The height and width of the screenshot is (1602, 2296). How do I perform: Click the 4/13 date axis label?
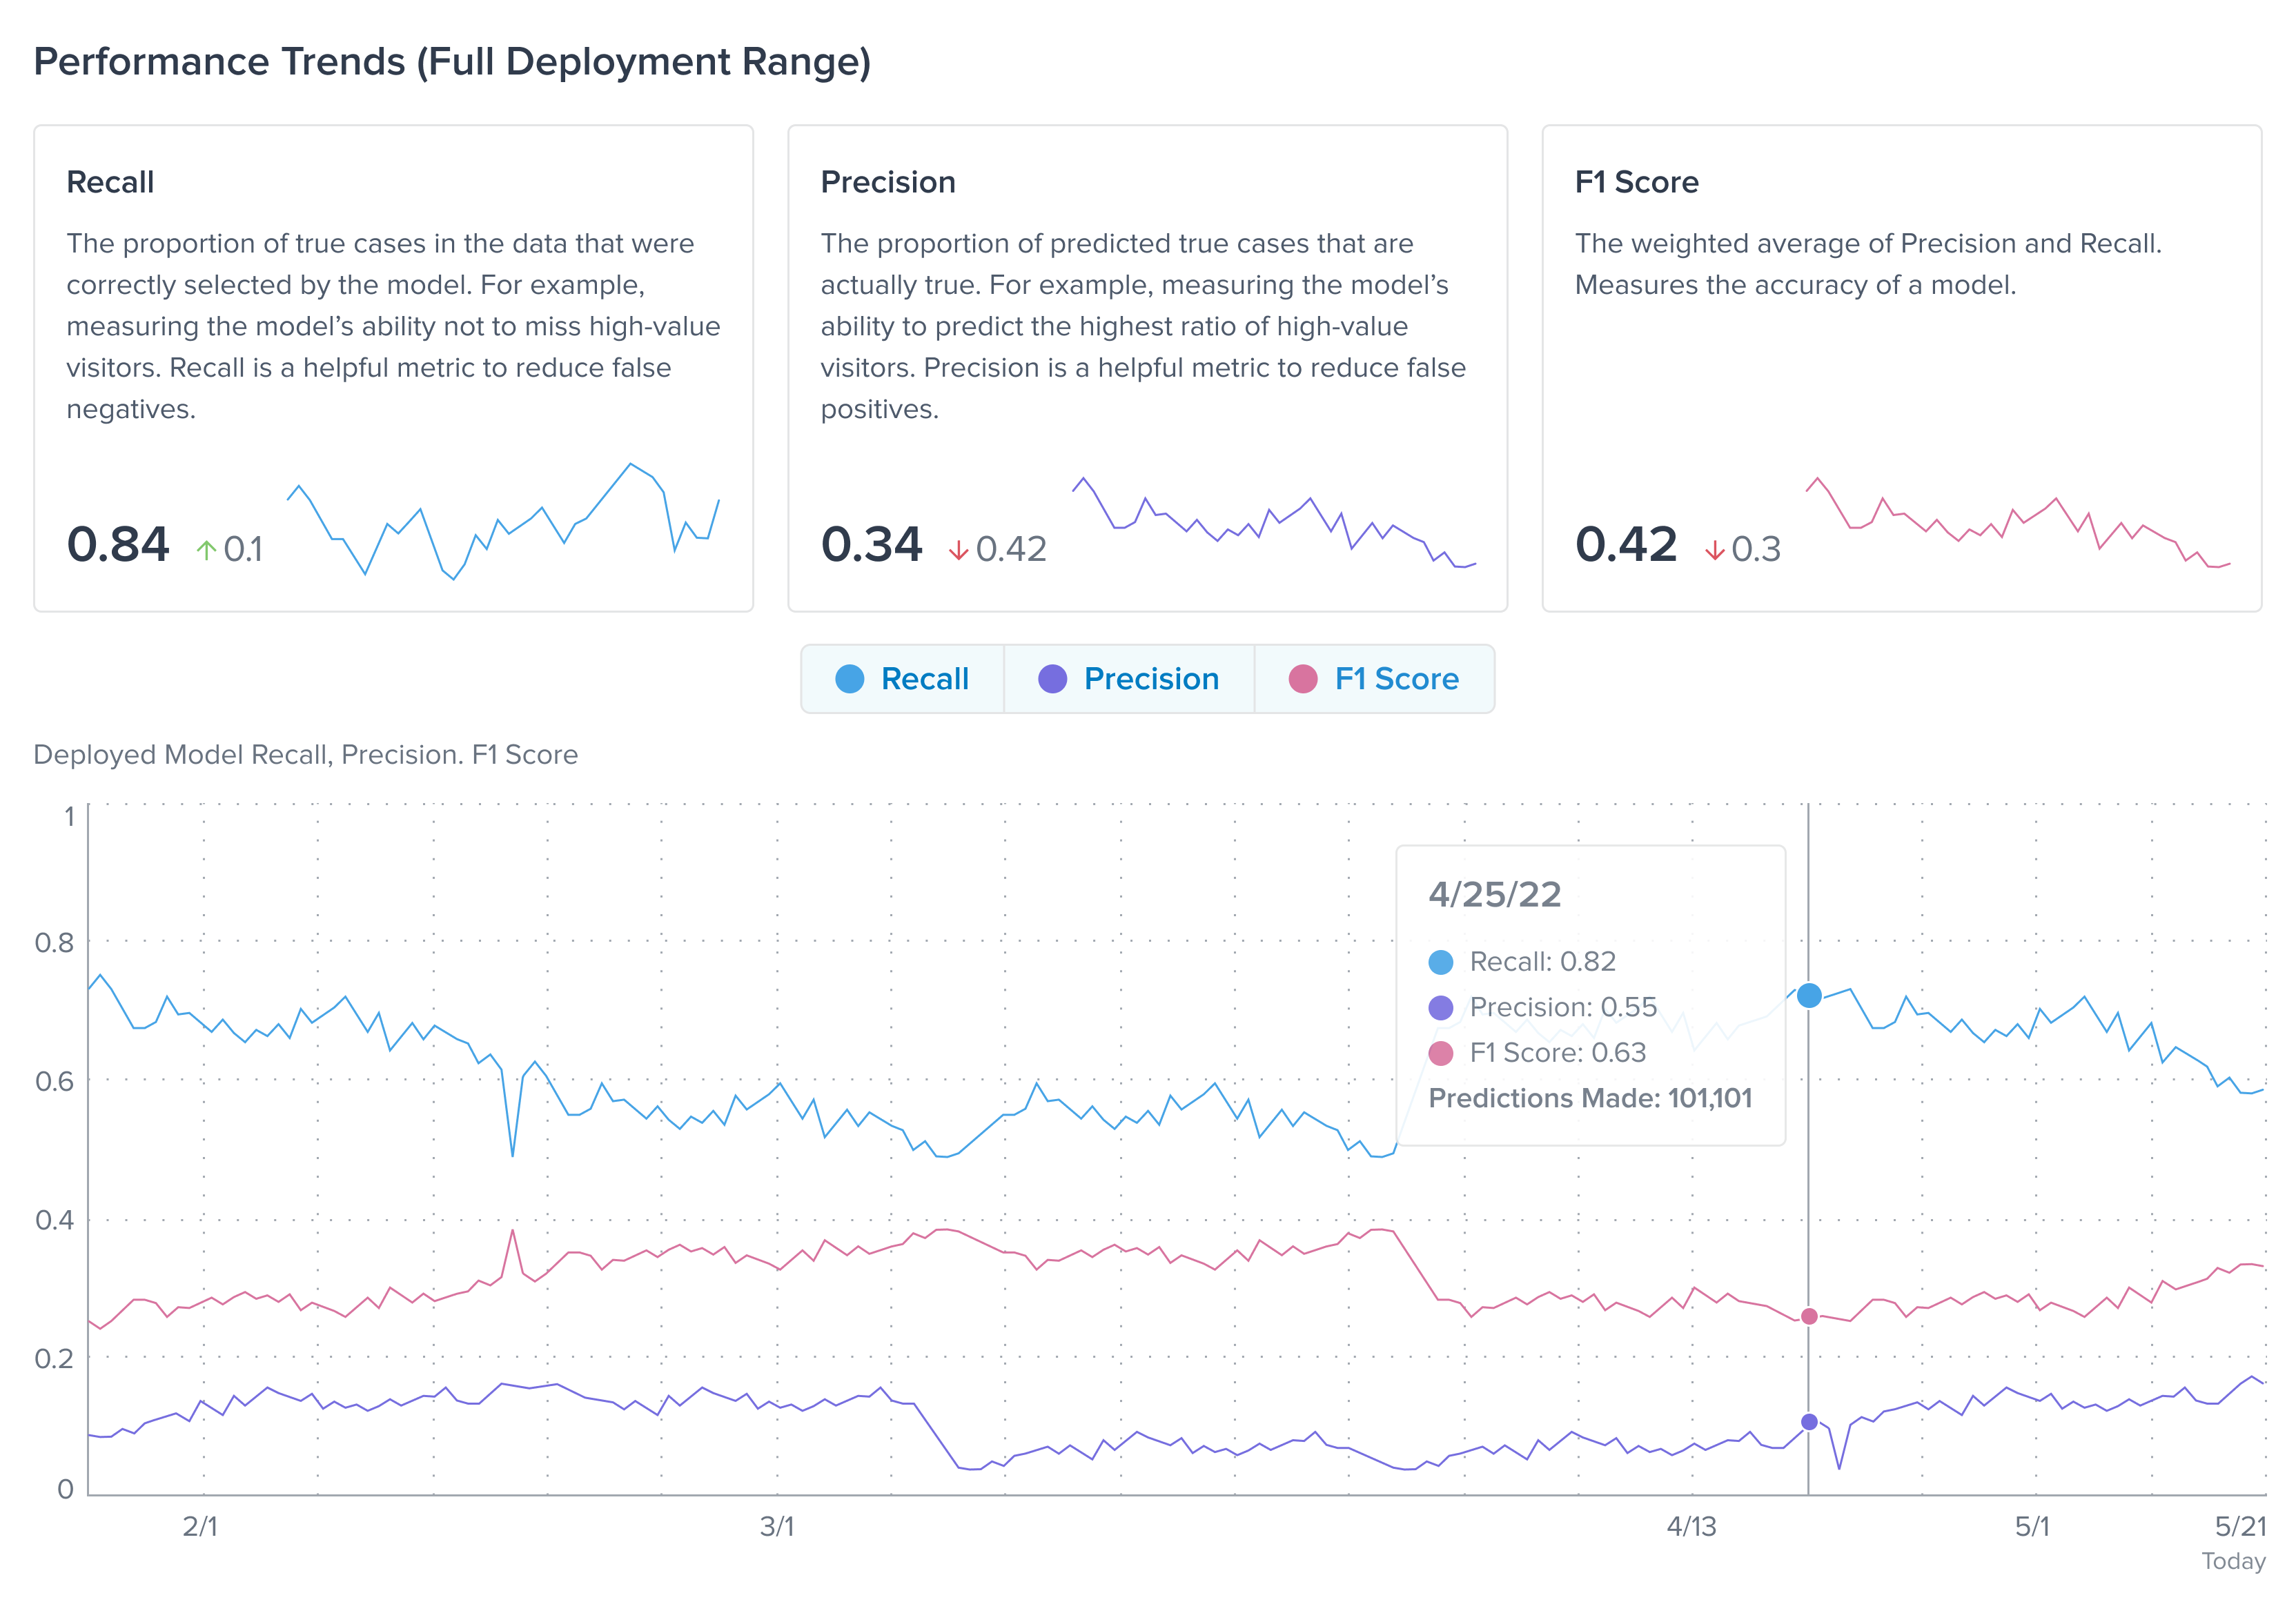pyautogui.click(x=1691, y=1526)
